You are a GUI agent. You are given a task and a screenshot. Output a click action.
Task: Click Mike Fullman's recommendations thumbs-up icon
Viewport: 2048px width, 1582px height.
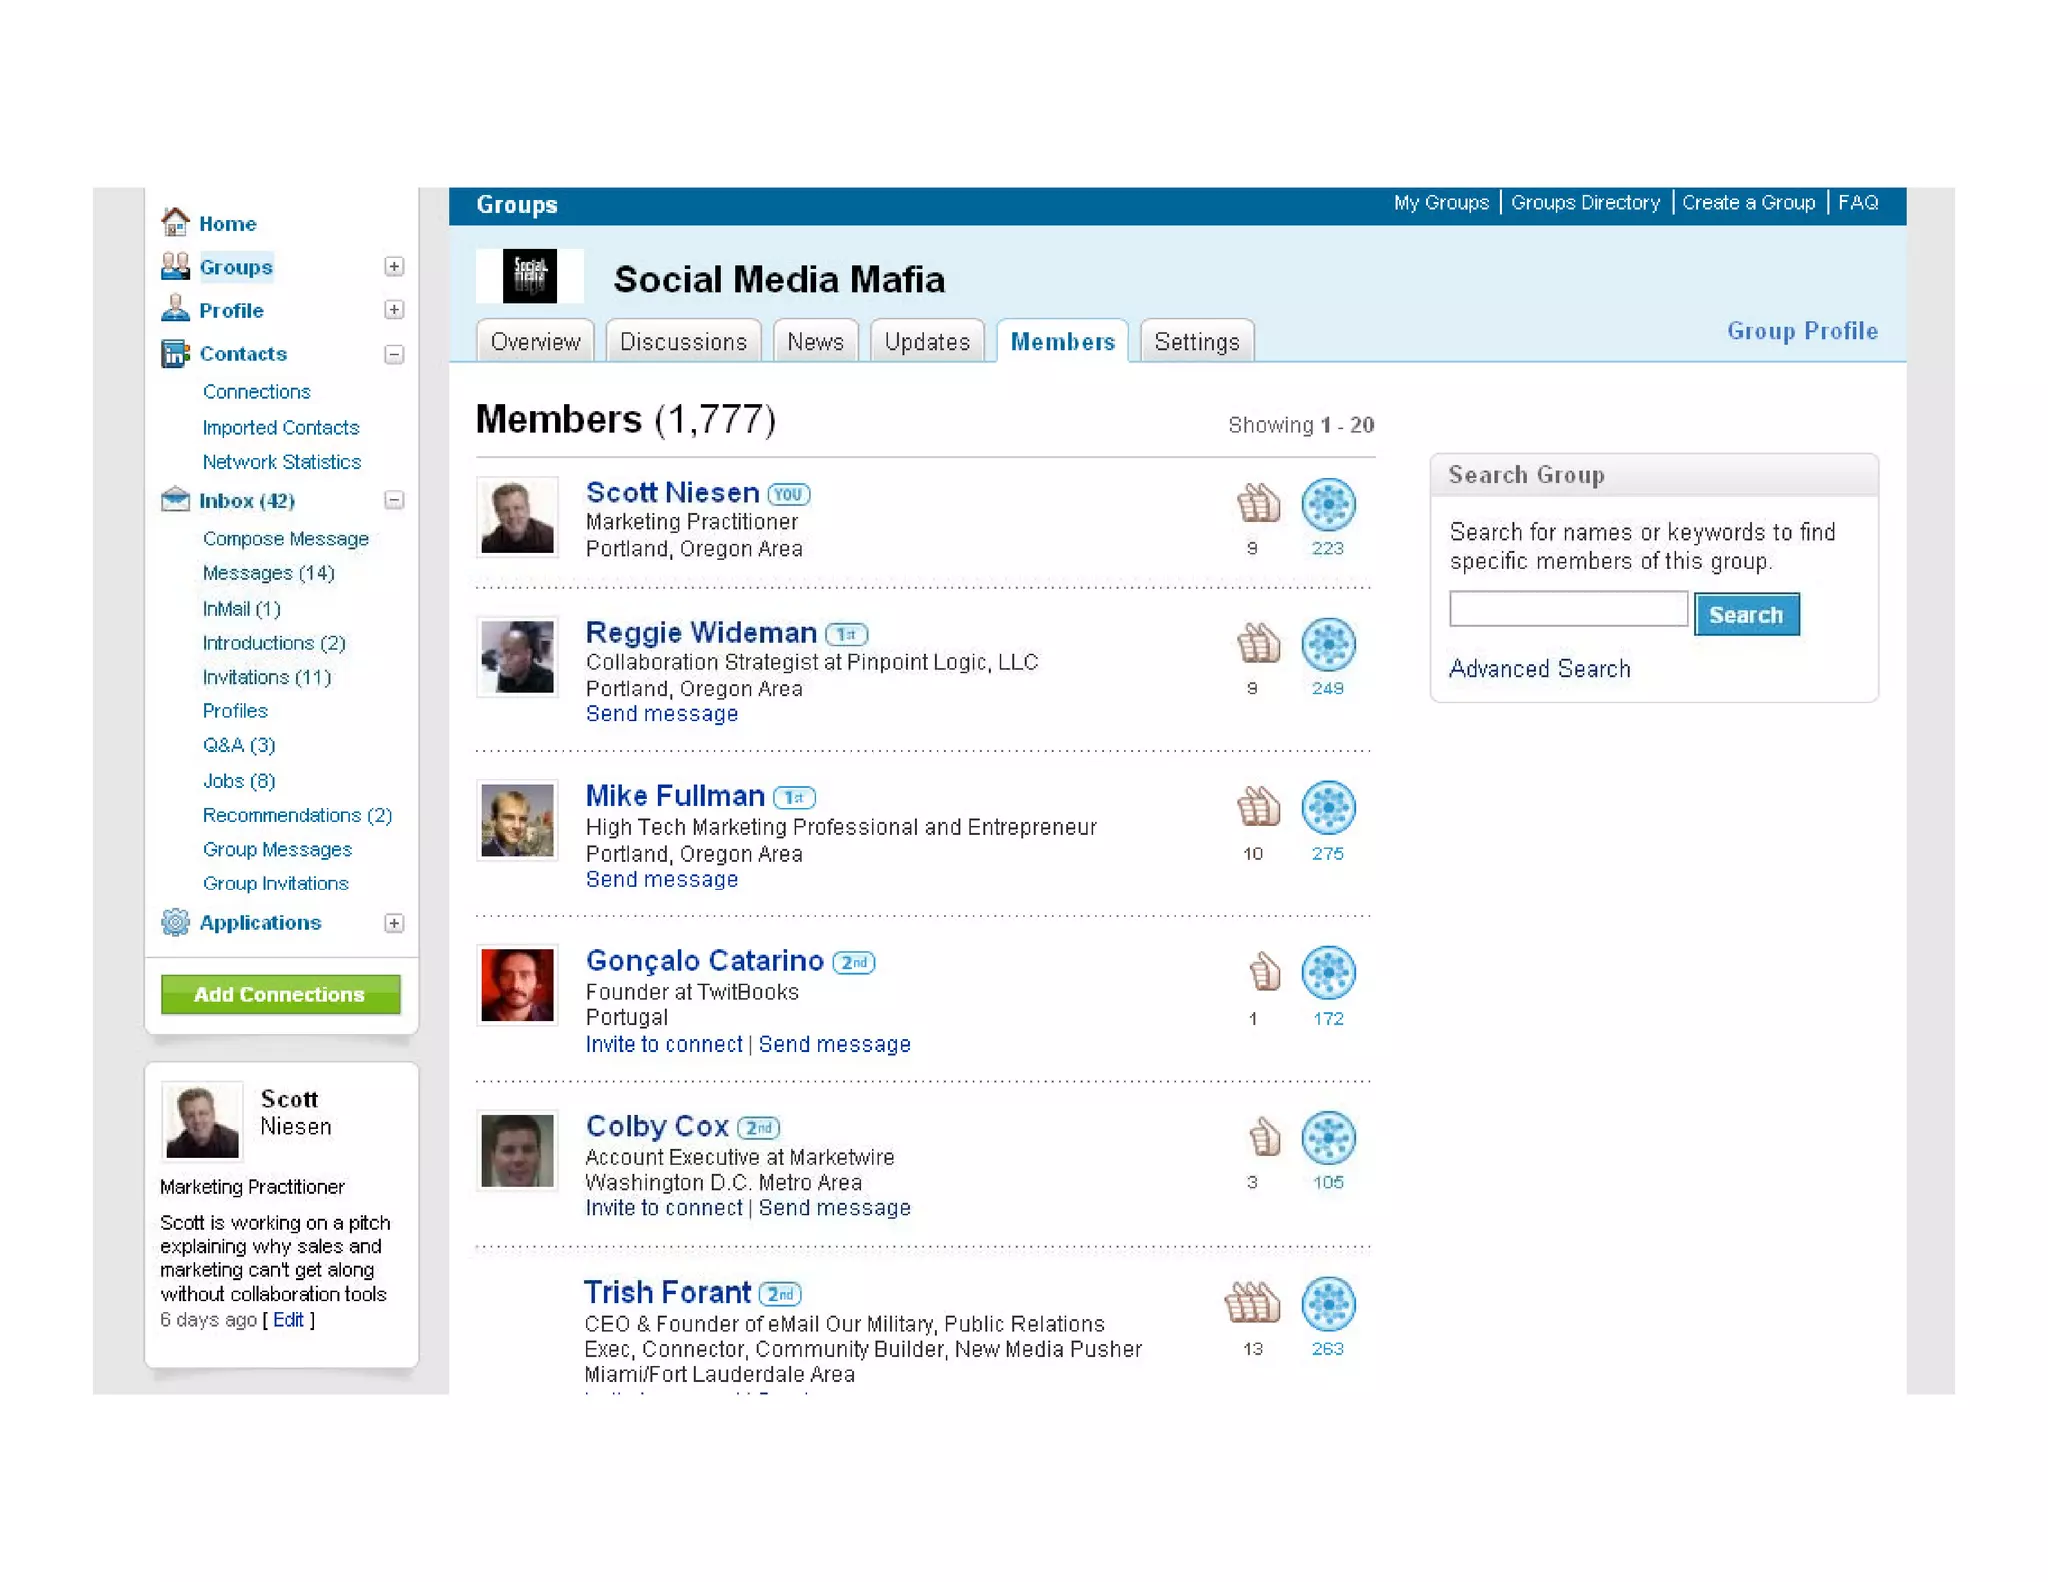tap(1257, 807)
